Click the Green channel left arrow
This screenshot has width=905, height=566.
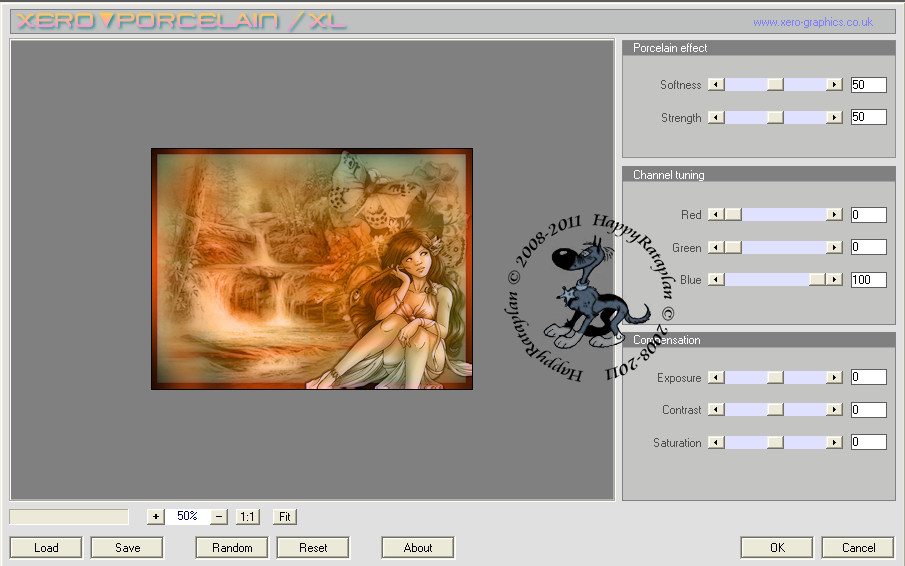716,247
